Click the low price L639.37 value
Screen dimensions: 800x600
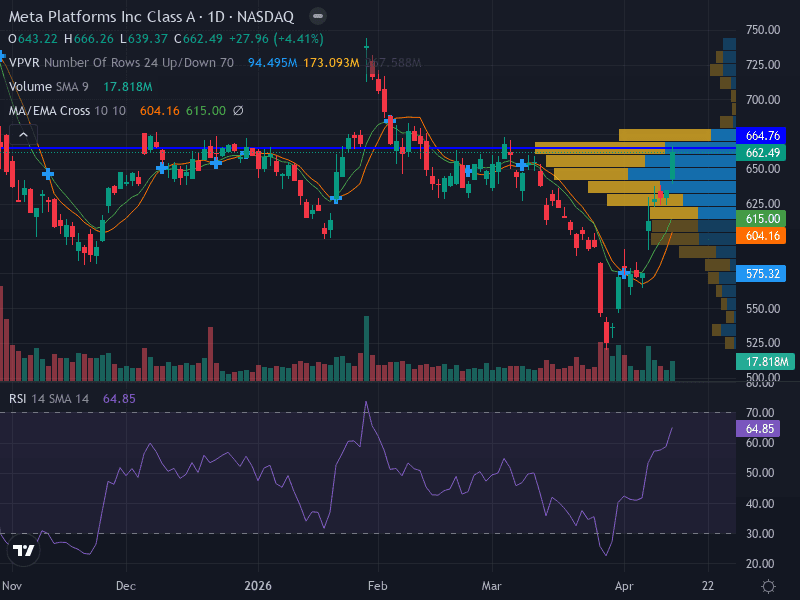point(144,39)
